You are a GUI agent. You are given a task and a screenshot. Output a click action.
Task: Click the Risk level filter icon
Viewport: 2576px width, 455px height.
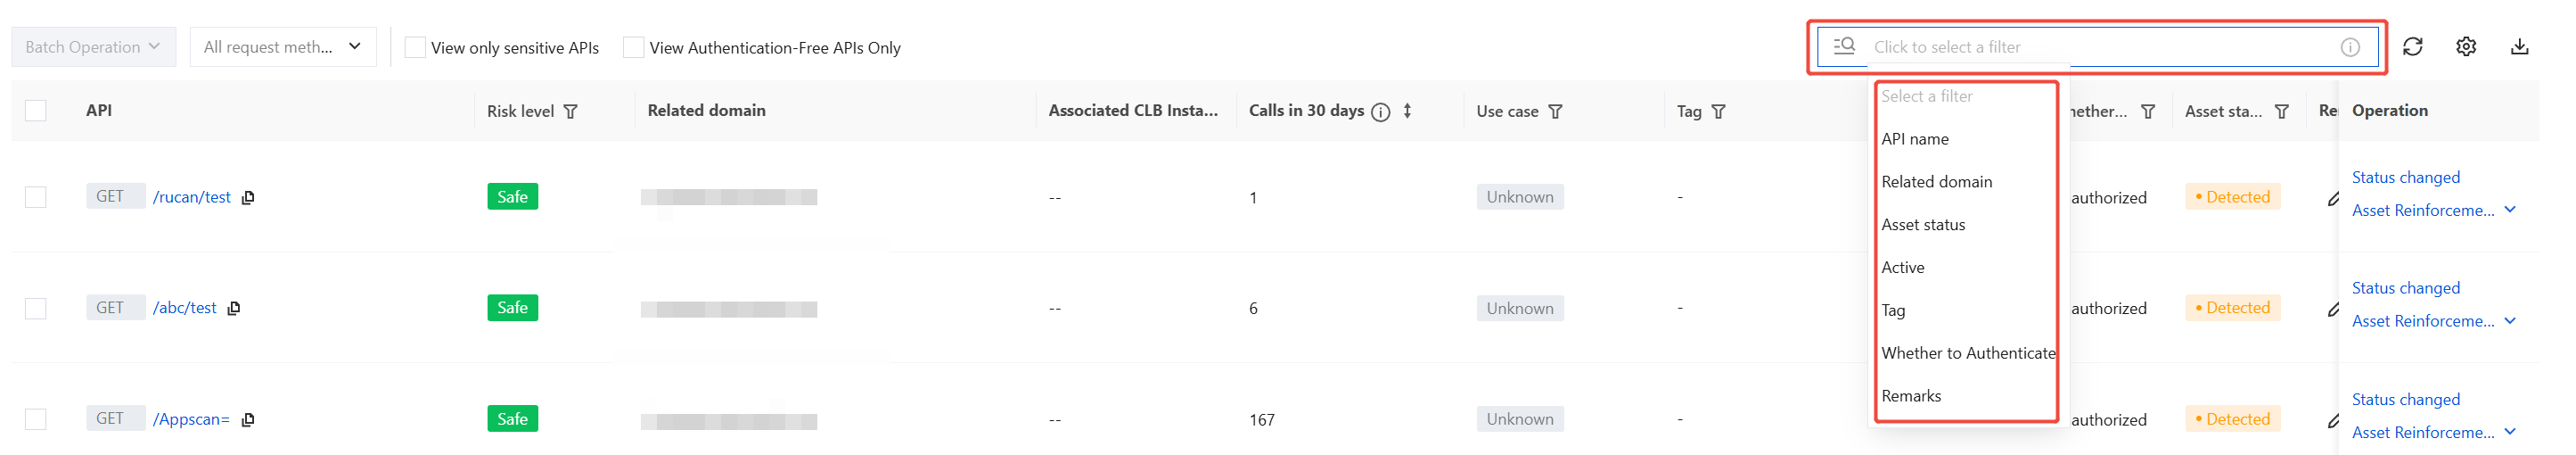tap(570, 112)
